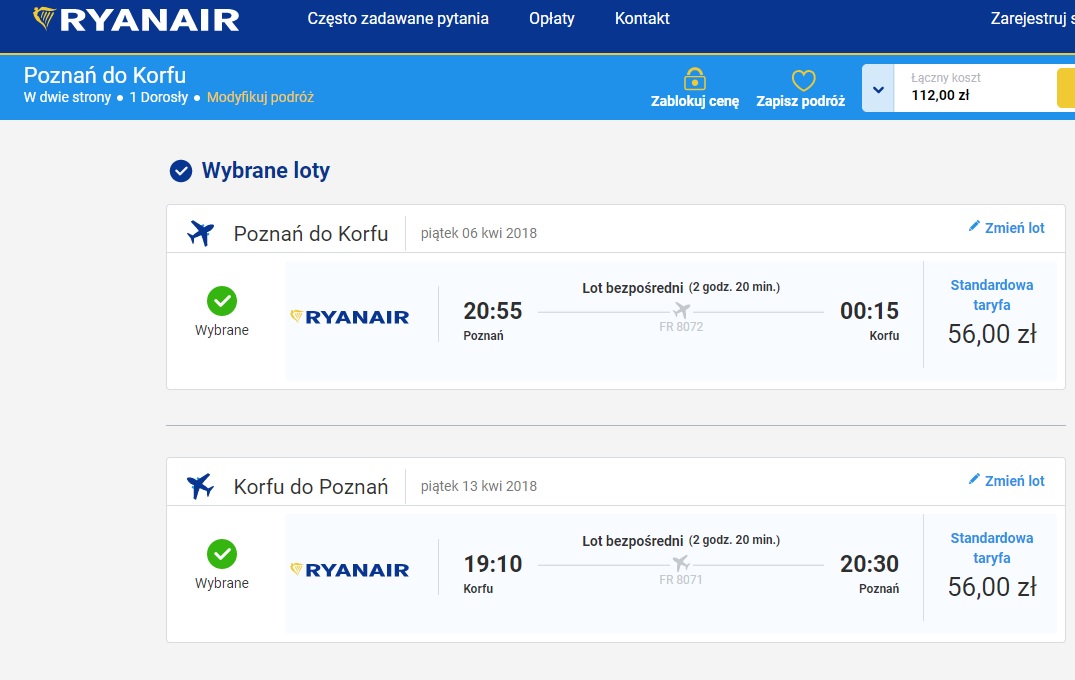This screenshot has height=680, width=1075.
Task: Open the Opłaty menu item
Action: tap(551, 19)
